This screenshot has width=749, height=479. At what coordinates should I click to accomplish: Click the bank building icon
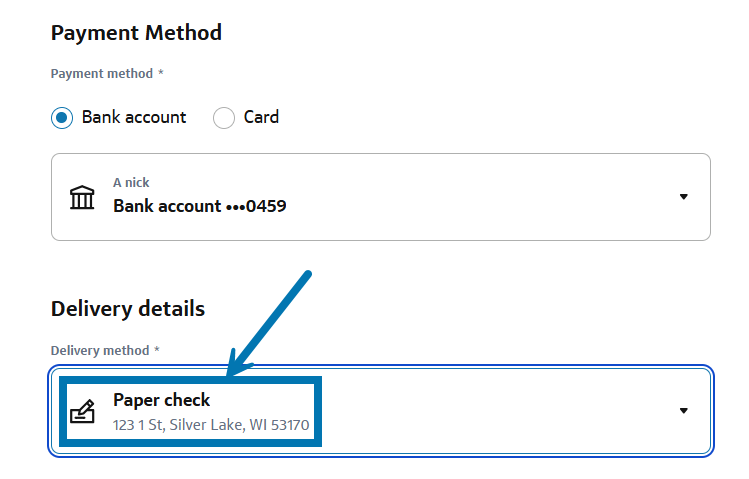82,197
